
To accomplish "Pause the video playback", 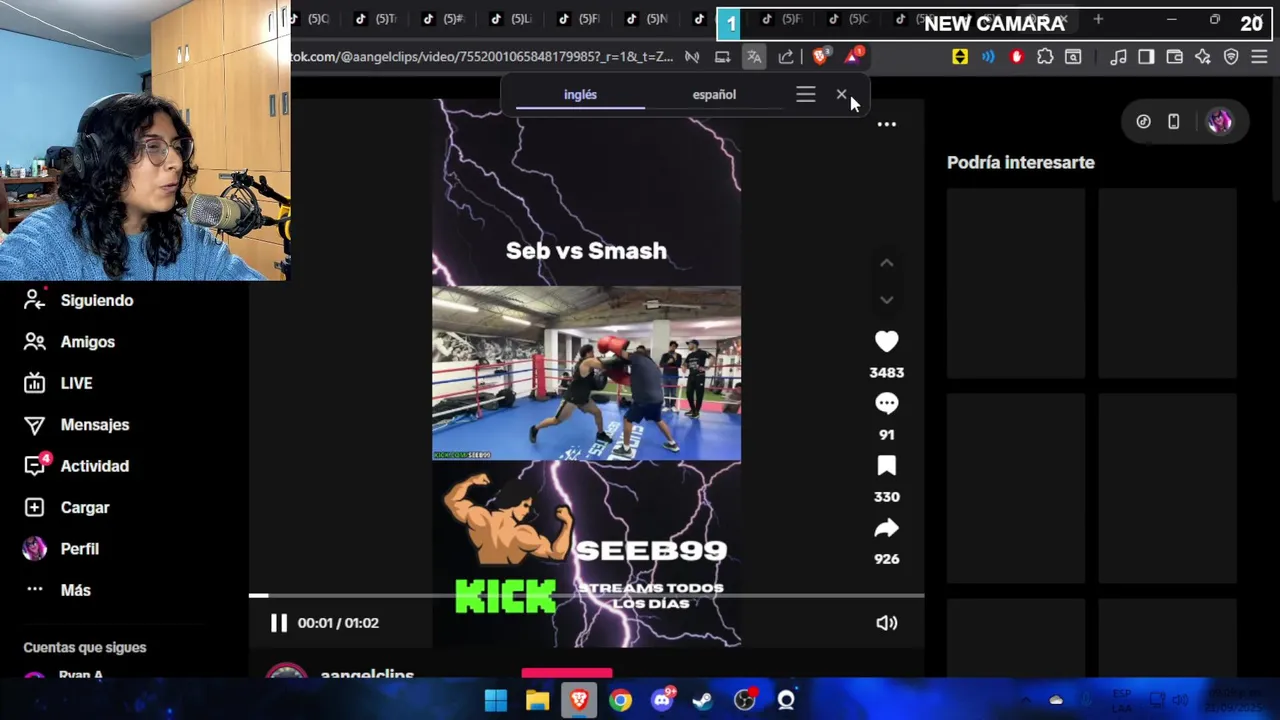I will click(279, 623).
